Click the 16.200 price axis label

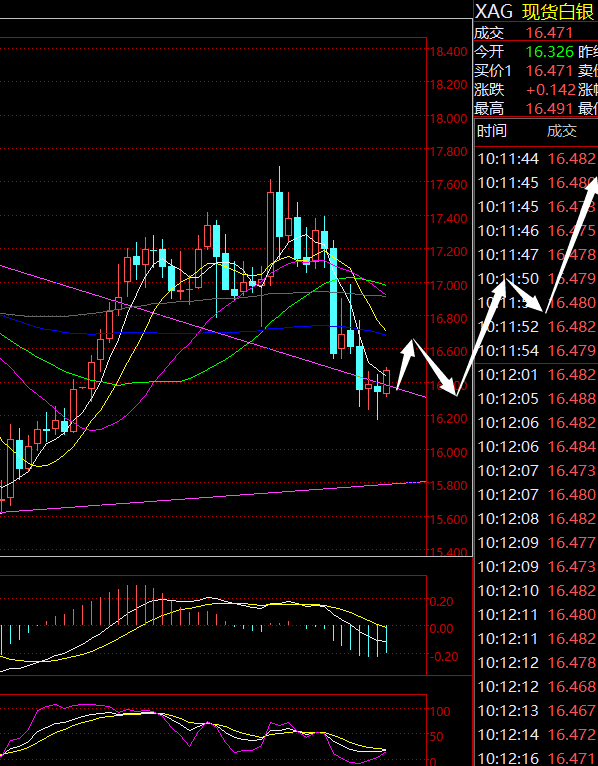tap(448, 419)
